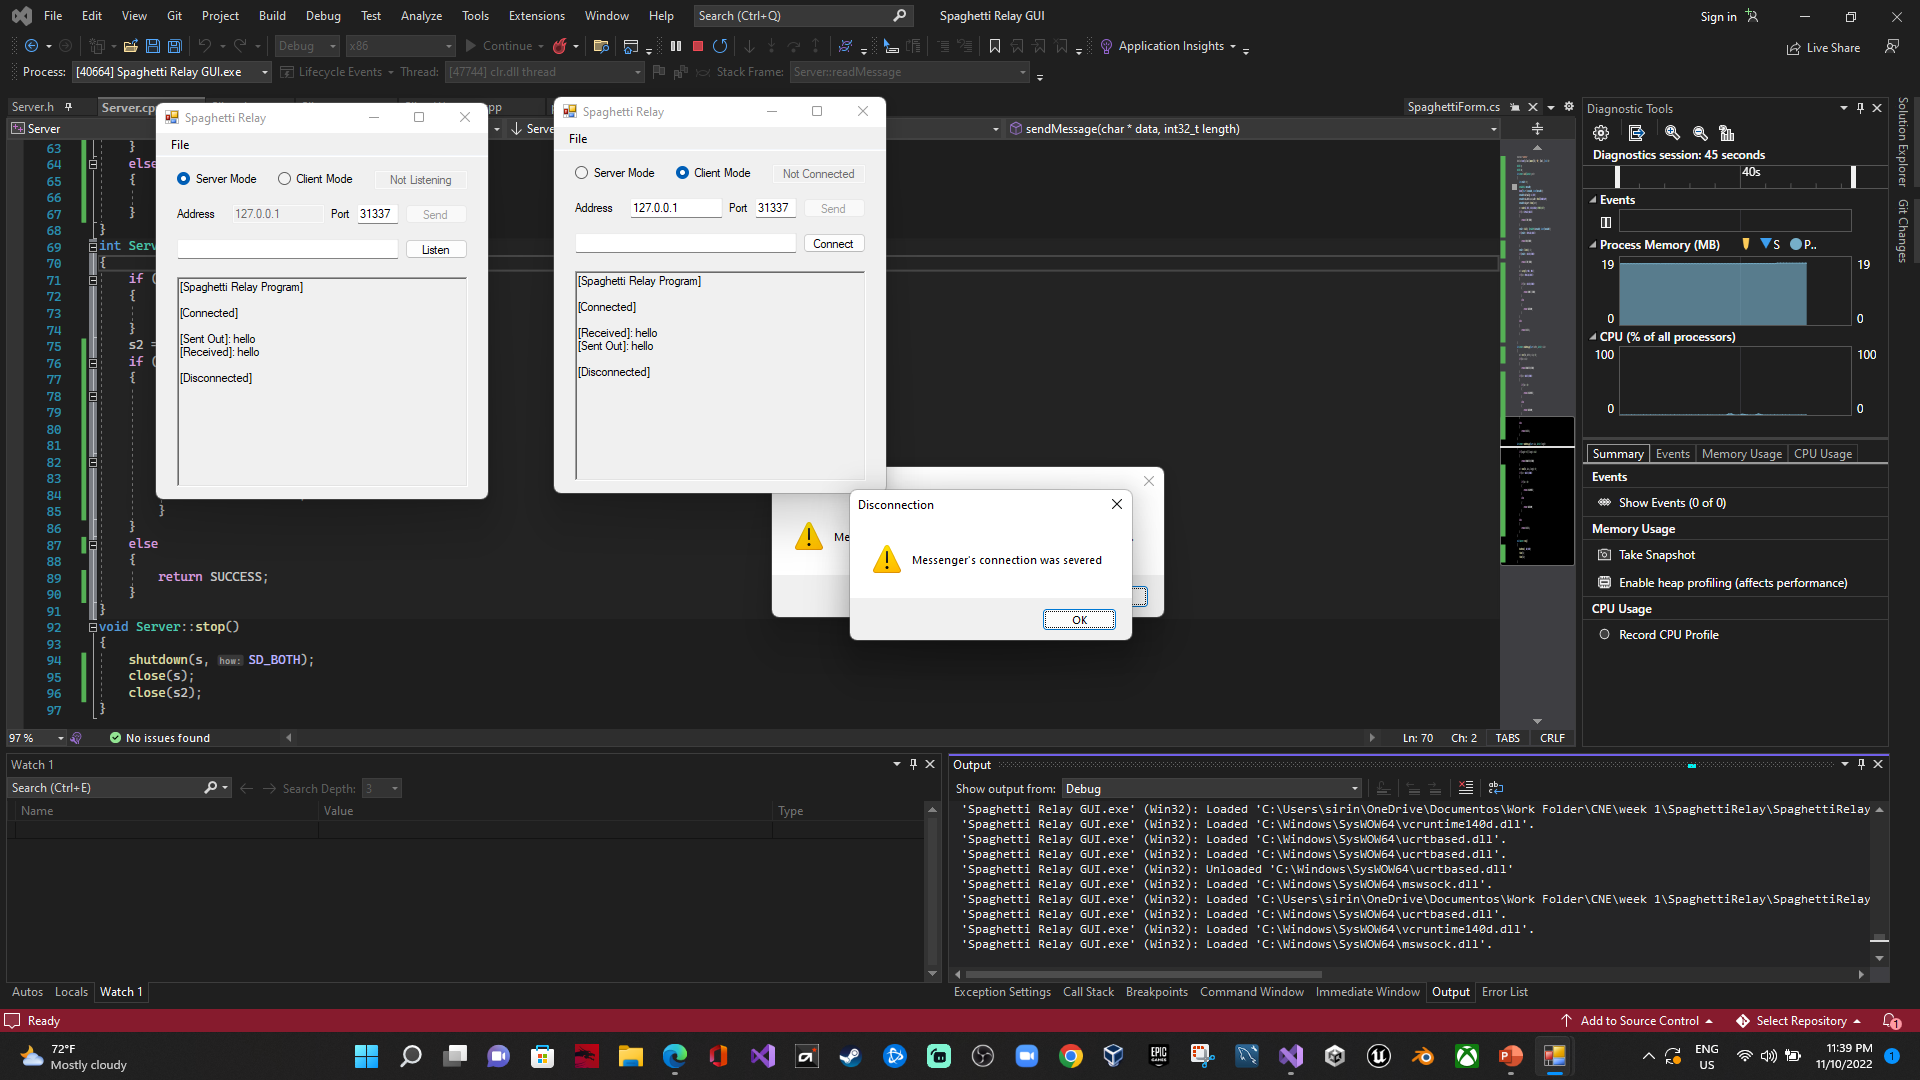Open Diagnostic Tools settings gear
This screenshot has height=1080, width=1920.
coord(1601,133)
